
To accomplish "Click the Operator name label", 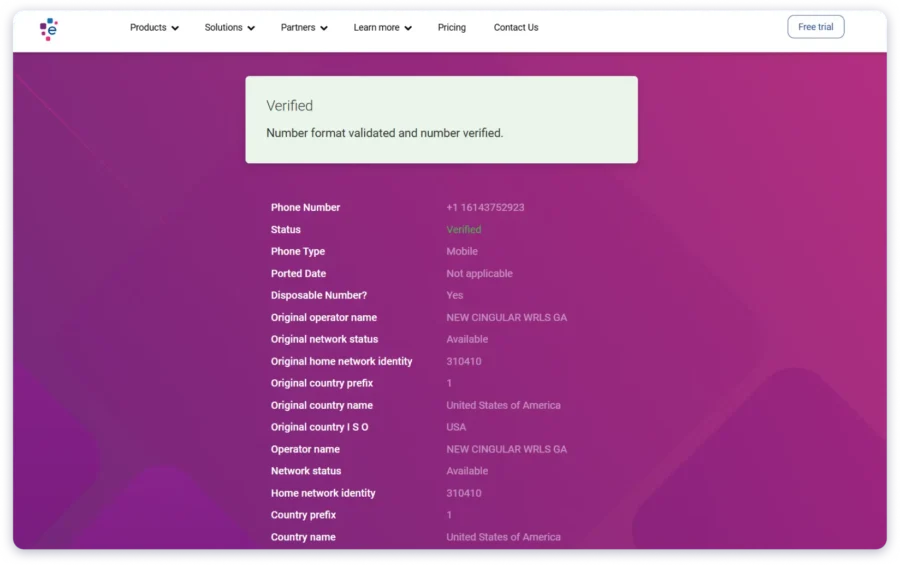I will click(305, 450).
